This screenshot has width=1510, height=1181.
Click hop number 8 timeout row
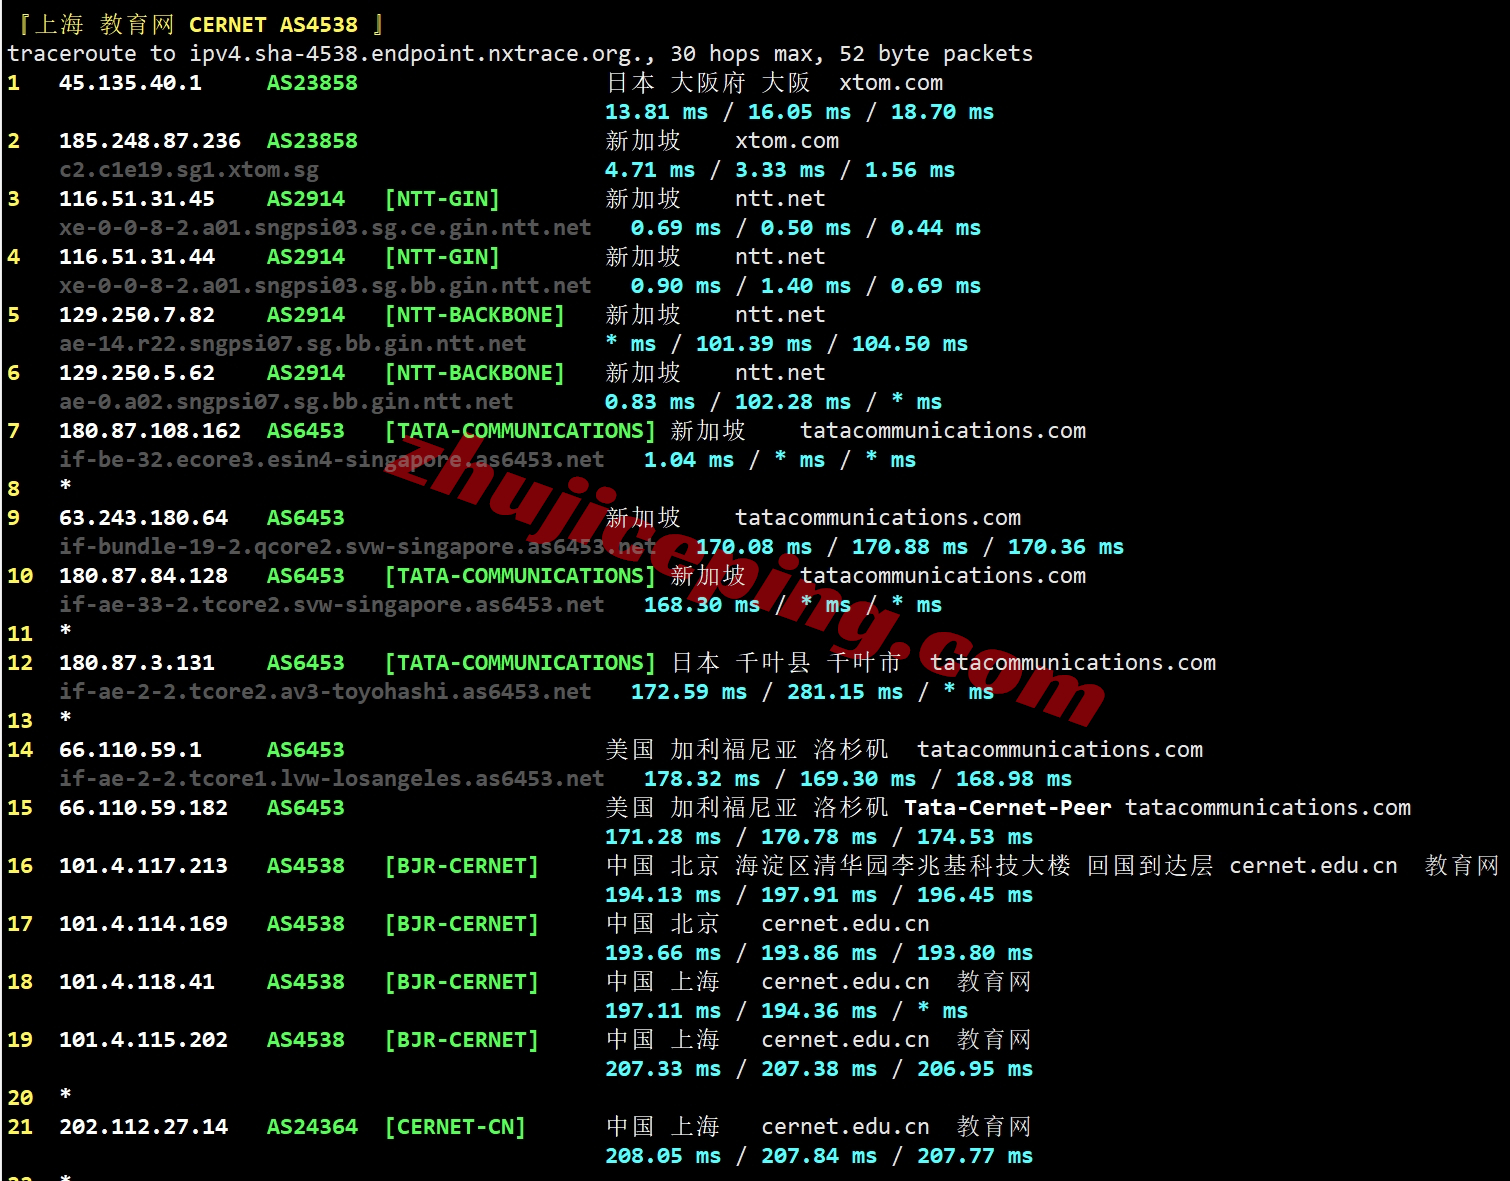tap(40, 488)
